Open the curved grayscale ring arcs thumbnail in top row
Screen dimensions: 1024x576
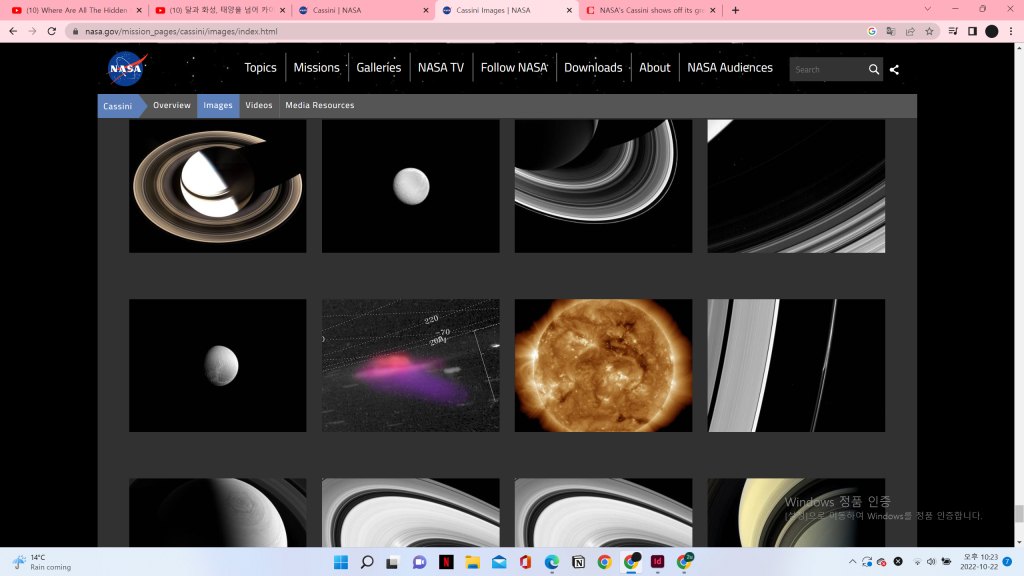603,186
